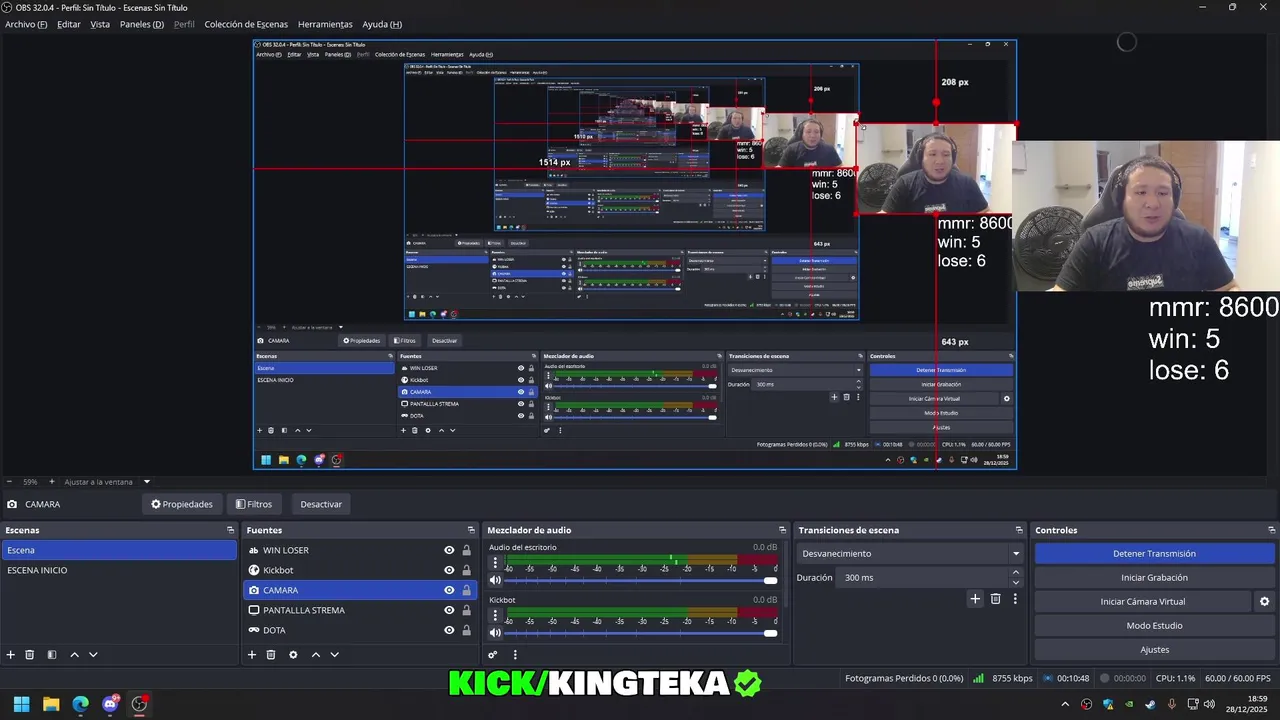
Task: Move the scene up with the Escenas up arrow
Action: (x=74, y=655)
